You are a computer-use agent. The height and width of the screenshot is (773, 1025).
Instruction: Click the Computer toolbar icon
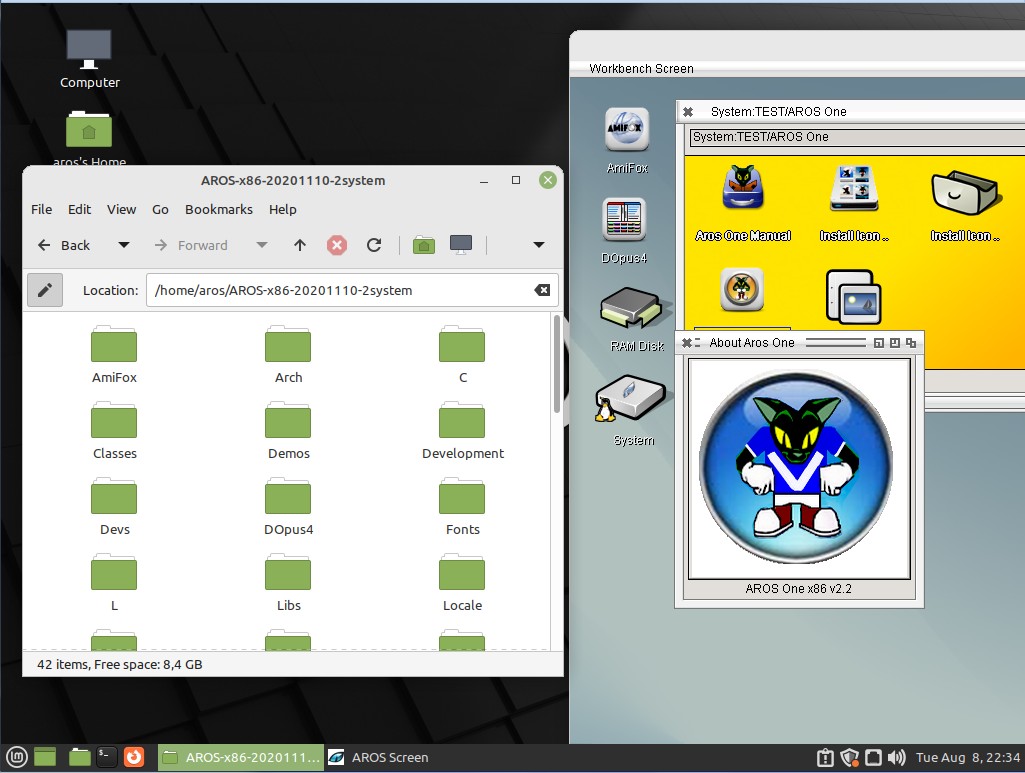461,245
